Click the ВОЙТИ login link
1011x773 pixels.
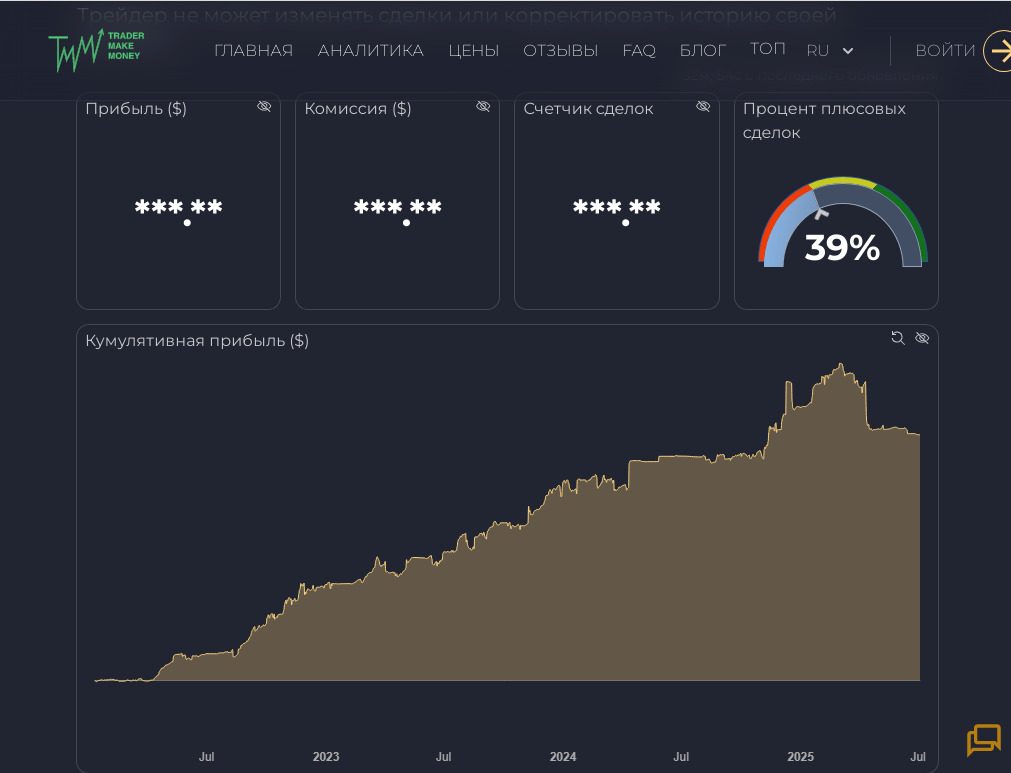[945, 50]
